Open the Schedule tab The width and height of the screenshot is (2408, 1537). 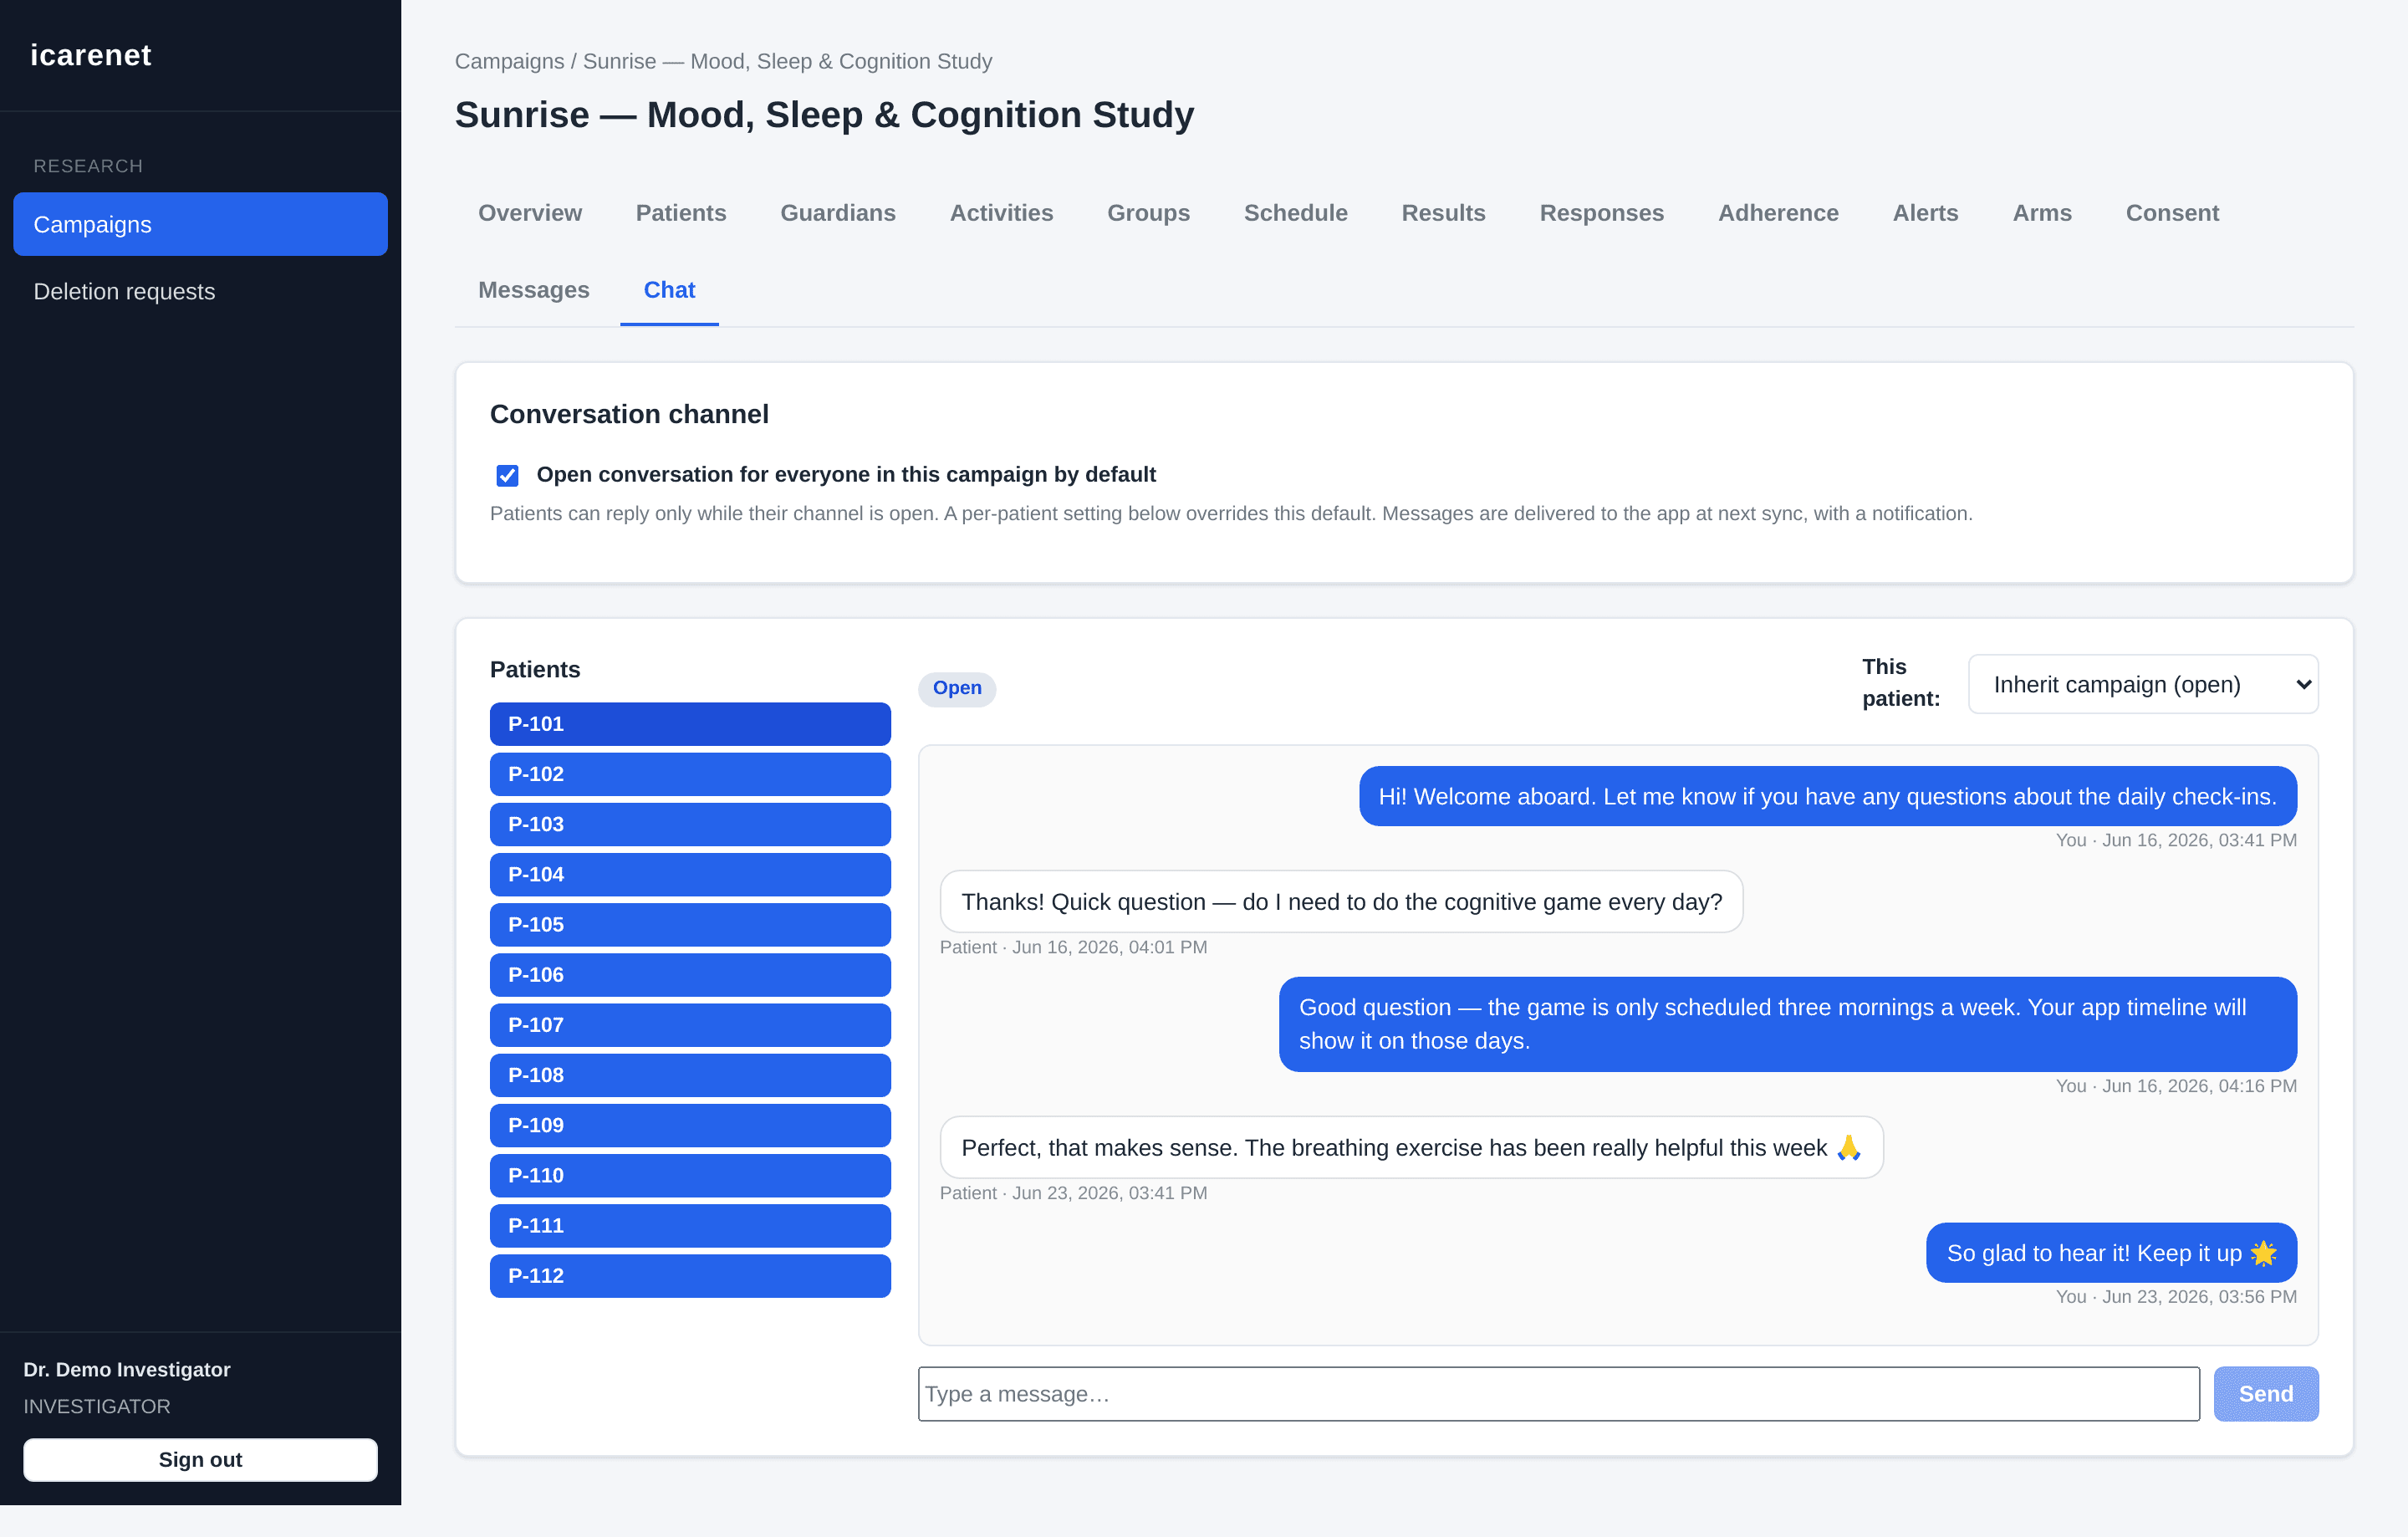point(1295,213)
